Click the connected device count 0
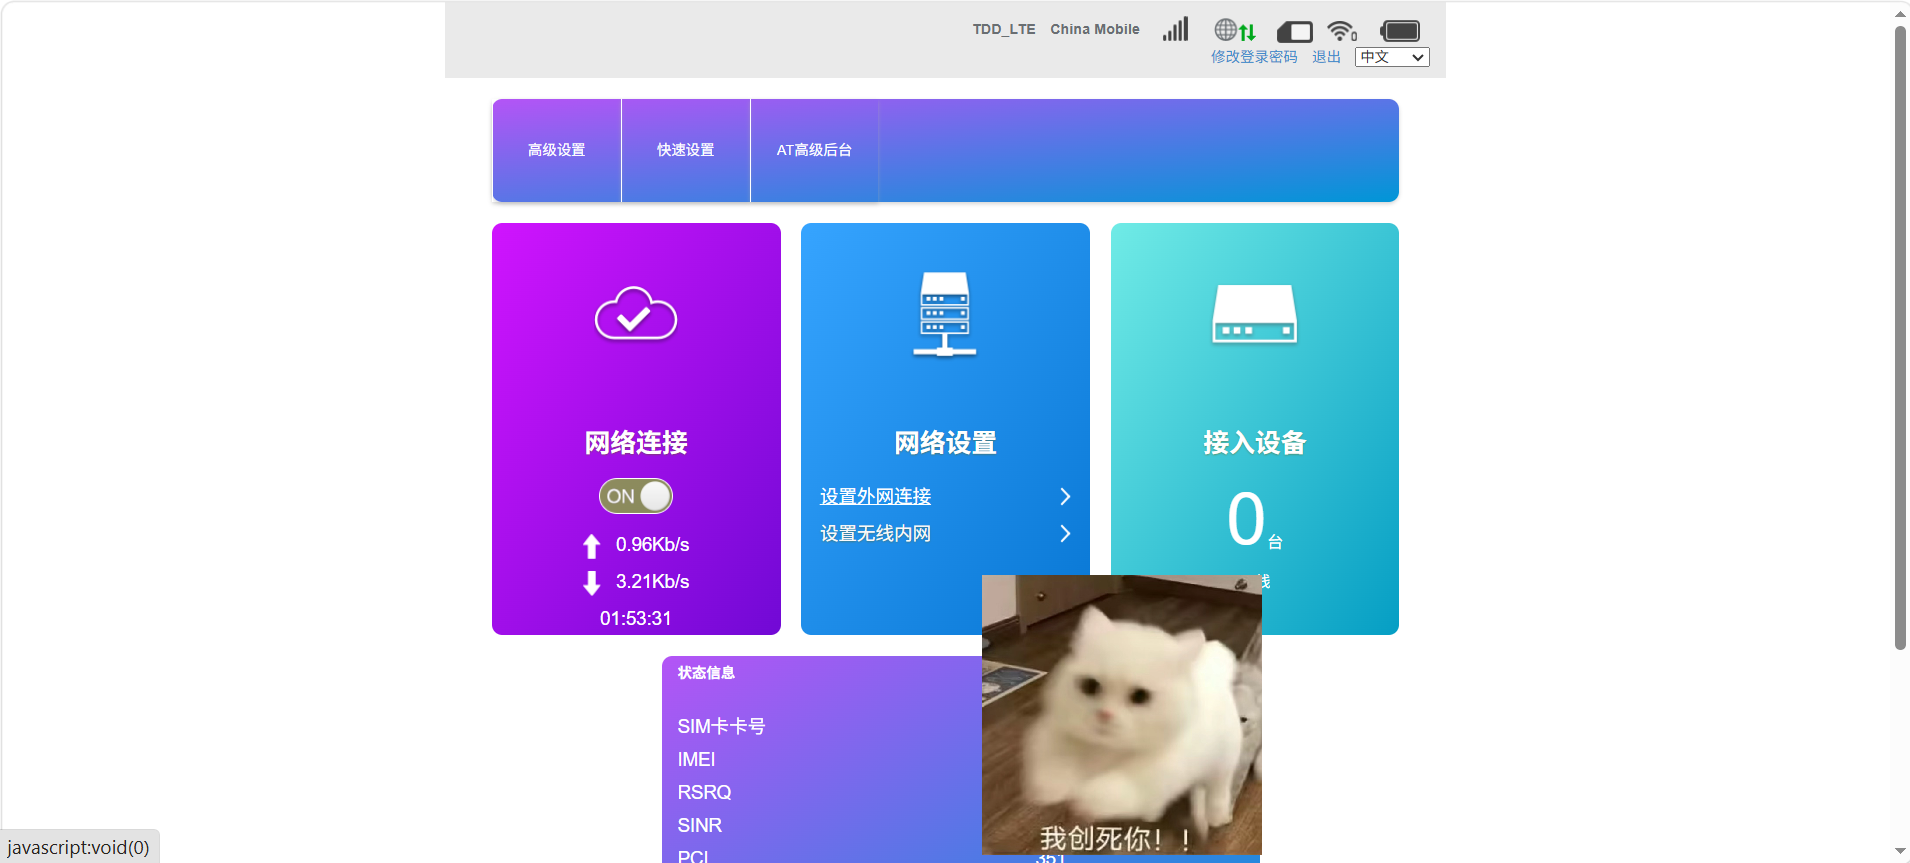The width and height of the screenshot is (1910, 863). 1246,519
